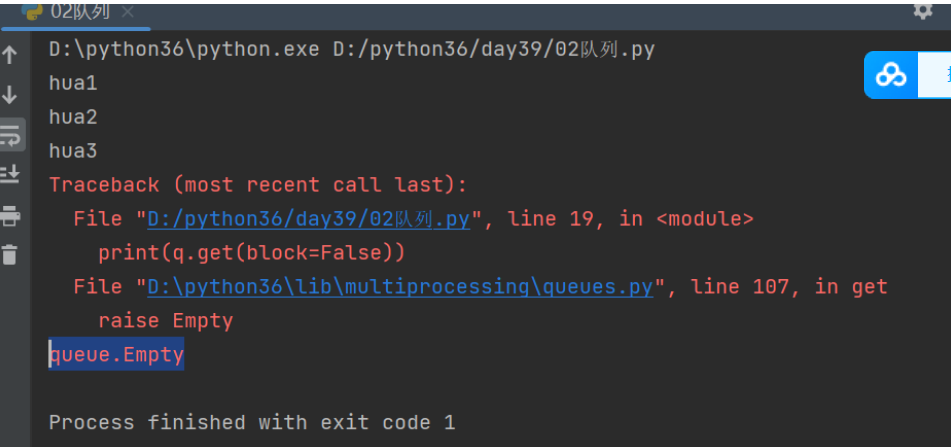The image size is (951, 448).
Task: Click the 'raise Empty' line
Action: (x=165, y=321)
